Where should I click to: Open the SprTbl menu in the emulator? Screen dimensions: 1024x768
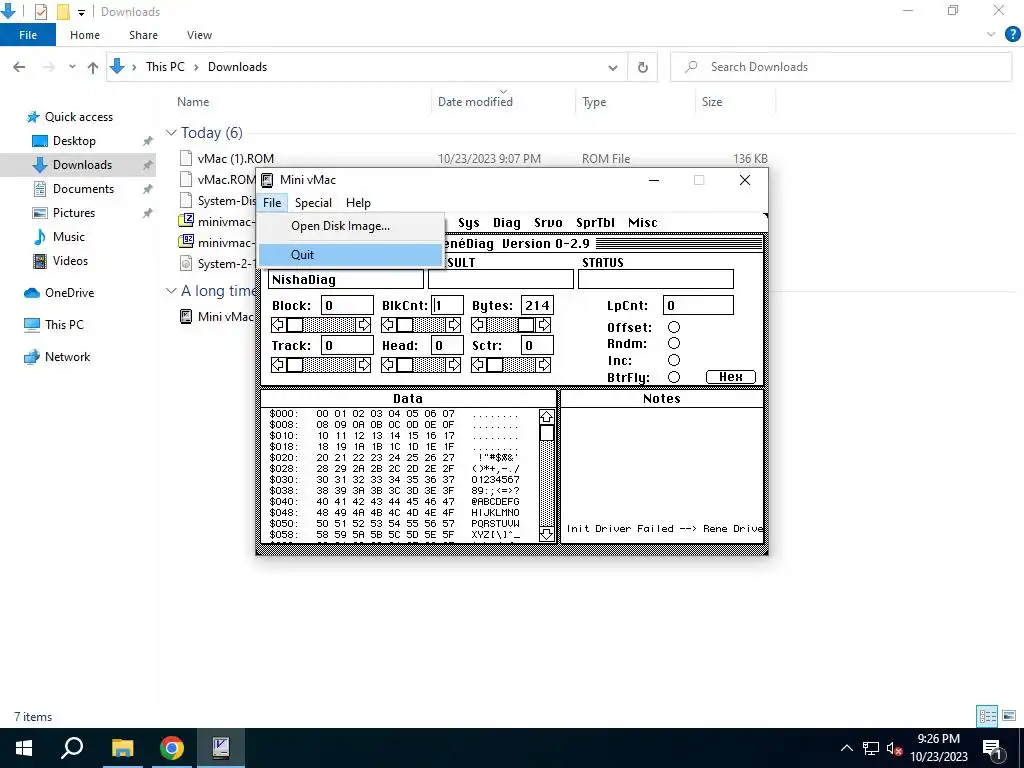(595, 223)
